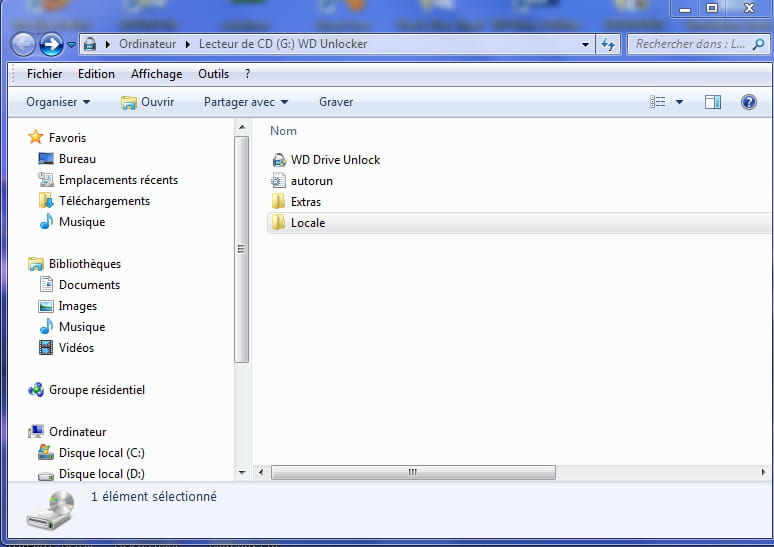Select Groupe résidentiel in navigation pane

87,390
